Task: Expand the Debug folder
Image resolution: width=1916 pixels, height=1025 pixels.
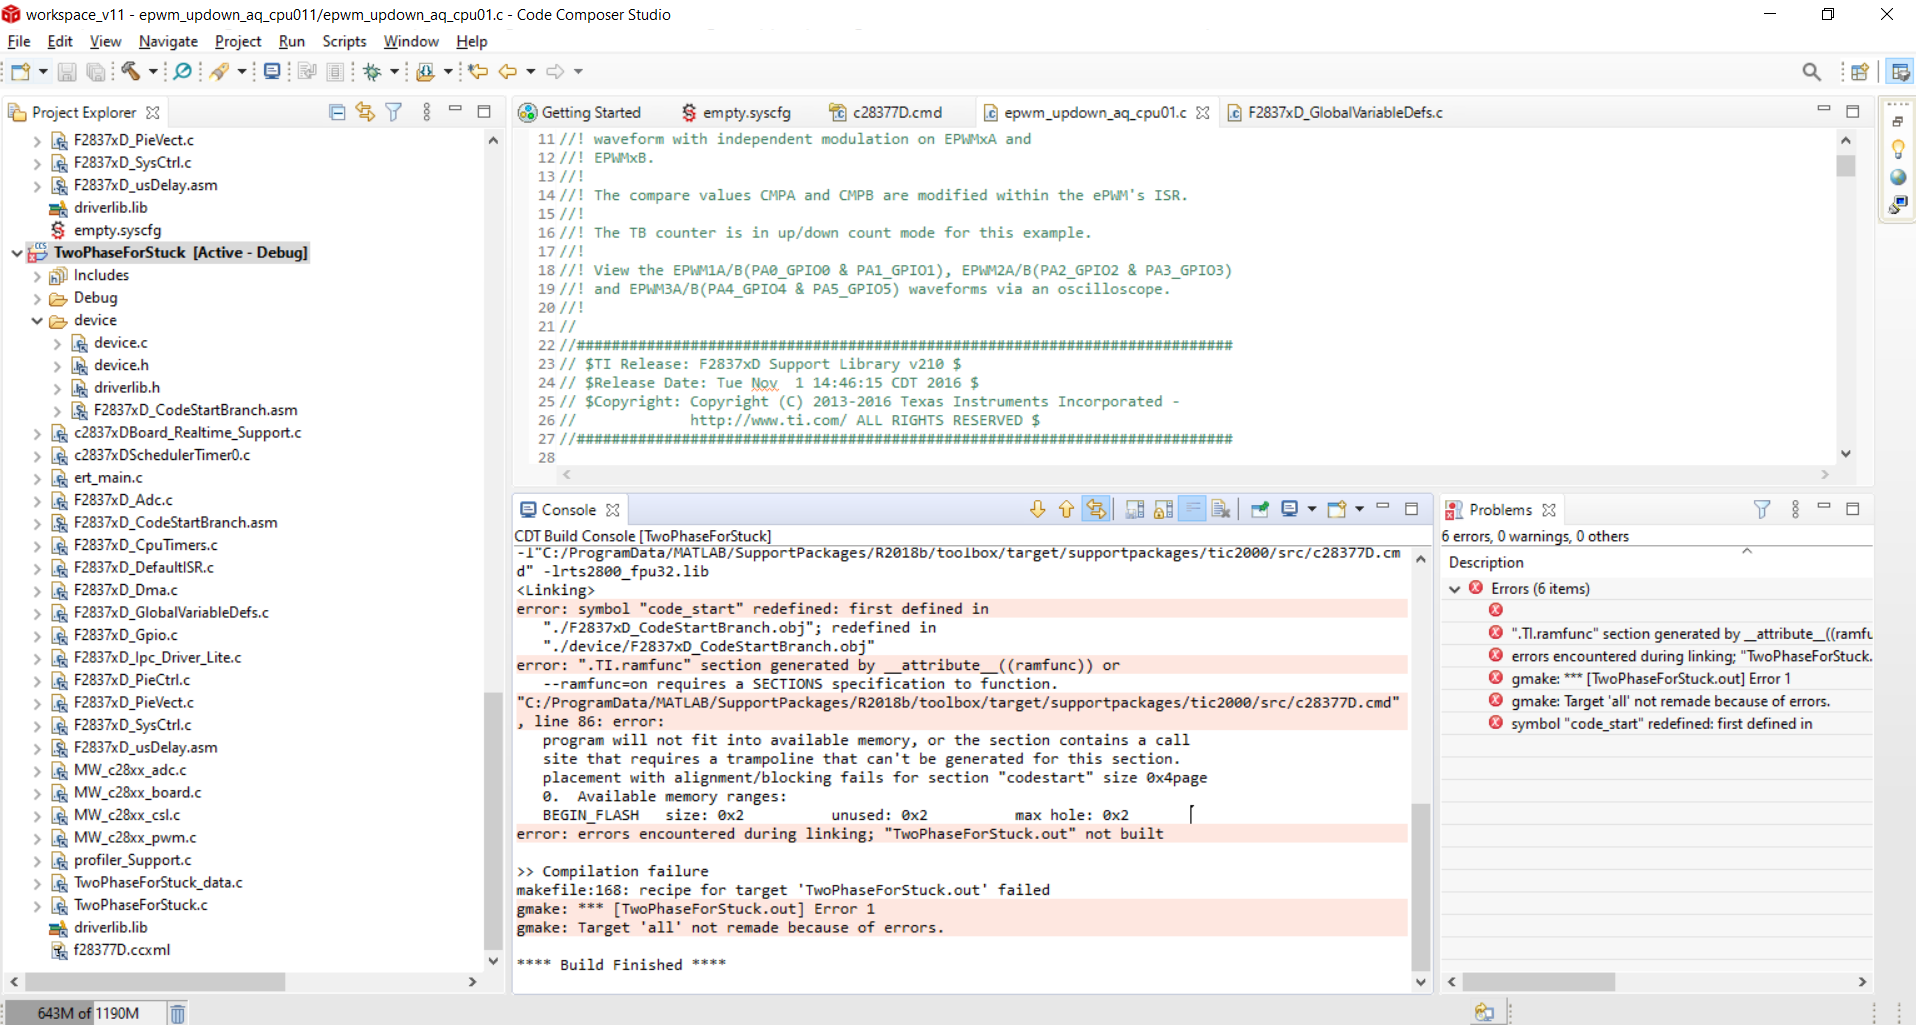Action: pos(36,298)
